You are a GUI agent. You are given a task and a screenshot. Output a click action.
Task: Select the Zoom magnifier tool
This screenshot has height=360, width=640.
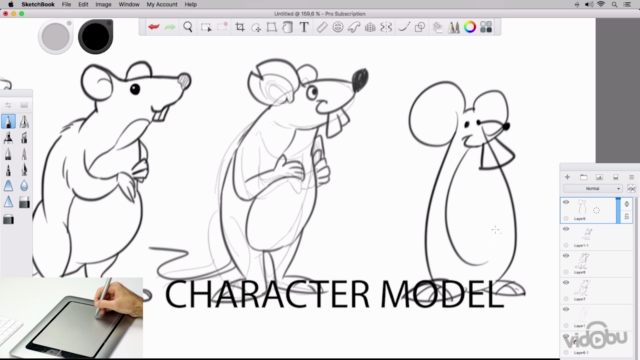click(x=188, y=27)
